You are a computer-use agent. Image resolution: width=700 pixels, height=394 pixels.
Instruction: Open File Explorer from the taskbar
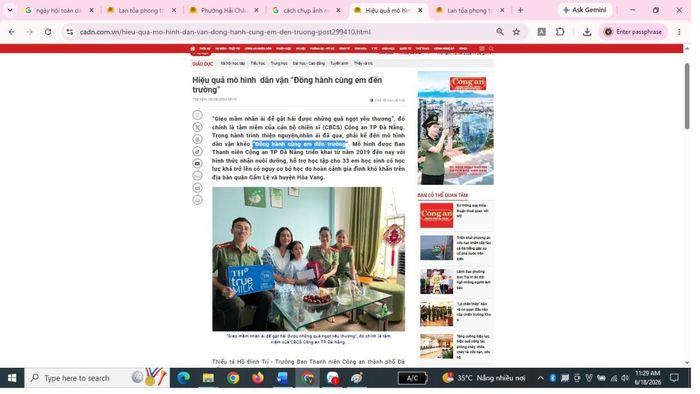[x=208, y=378]
